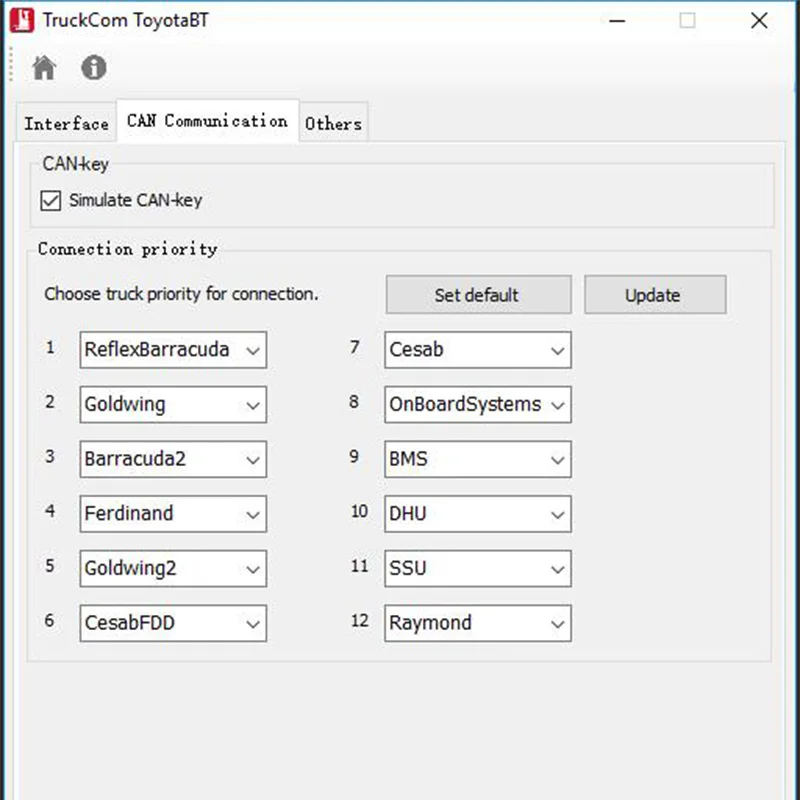
Task: Open priority 9 BMS dropdown
Action: 478,459
